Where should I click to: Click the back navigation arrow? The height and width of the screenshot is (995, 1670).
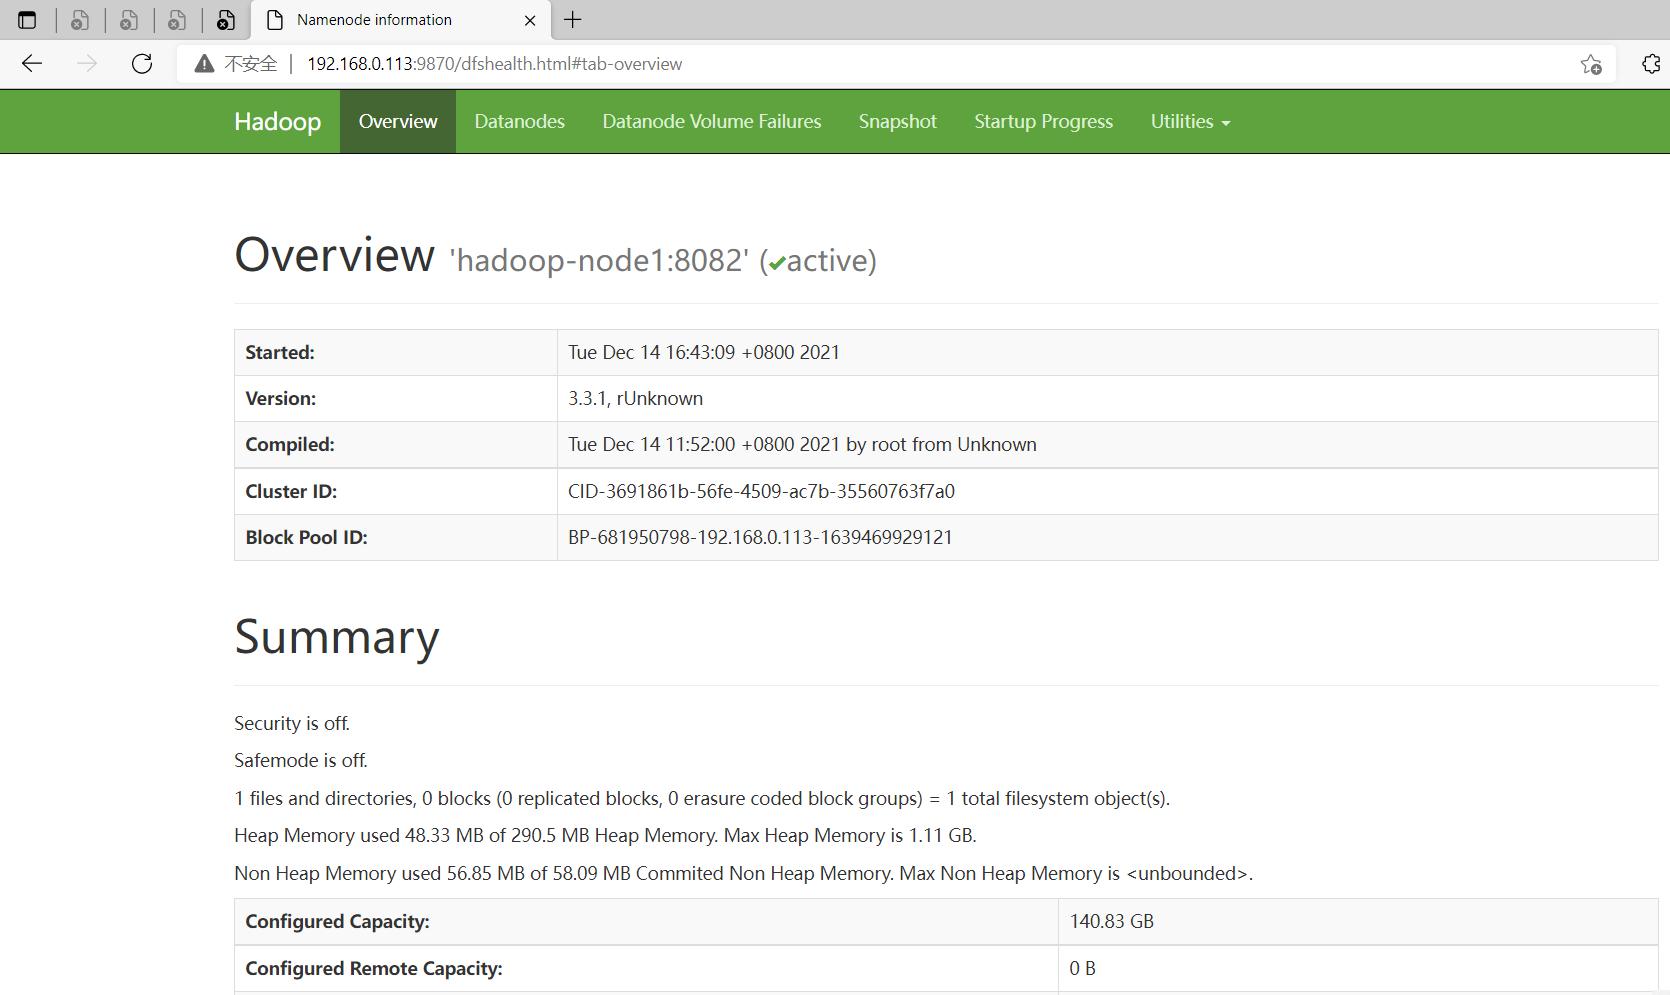point(32,63)
